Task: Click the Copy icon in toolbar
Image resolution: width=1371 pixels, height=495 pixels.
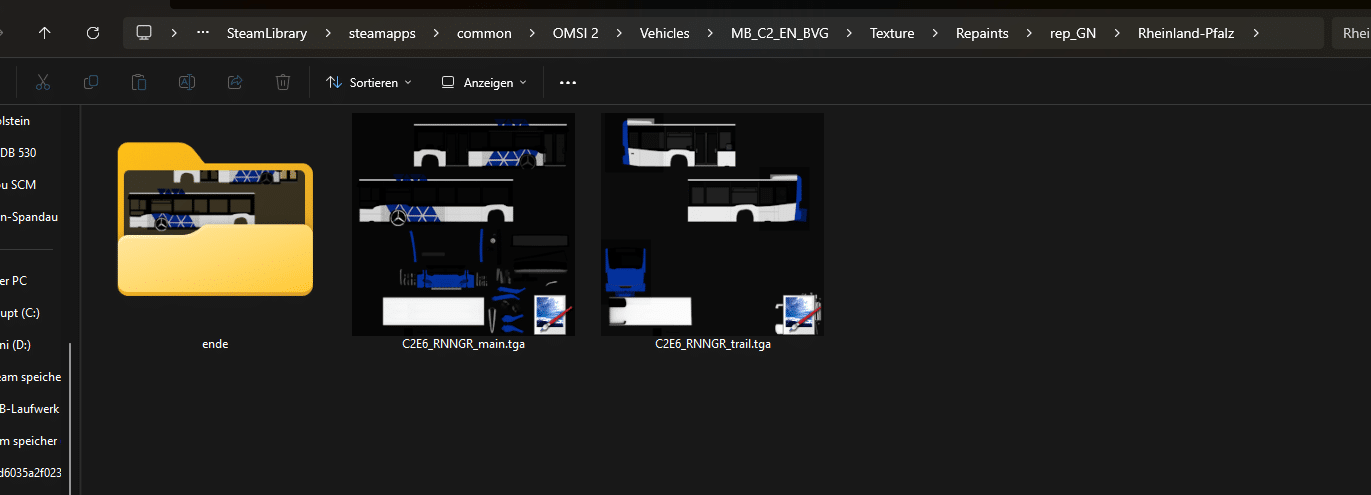Action: tap(91, 82)
